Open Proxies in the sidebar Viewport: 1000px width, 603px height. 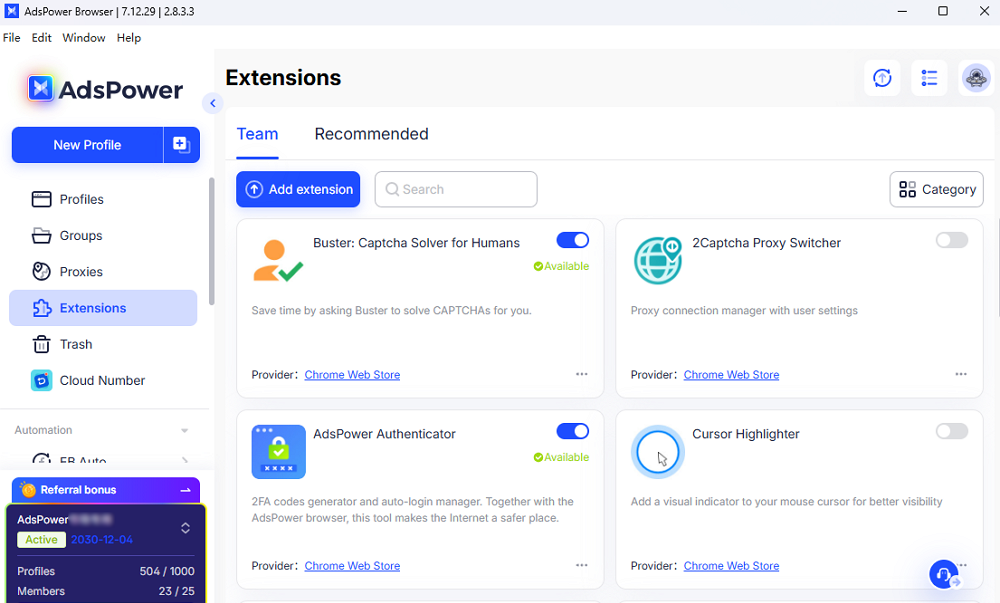coord(103,272)
